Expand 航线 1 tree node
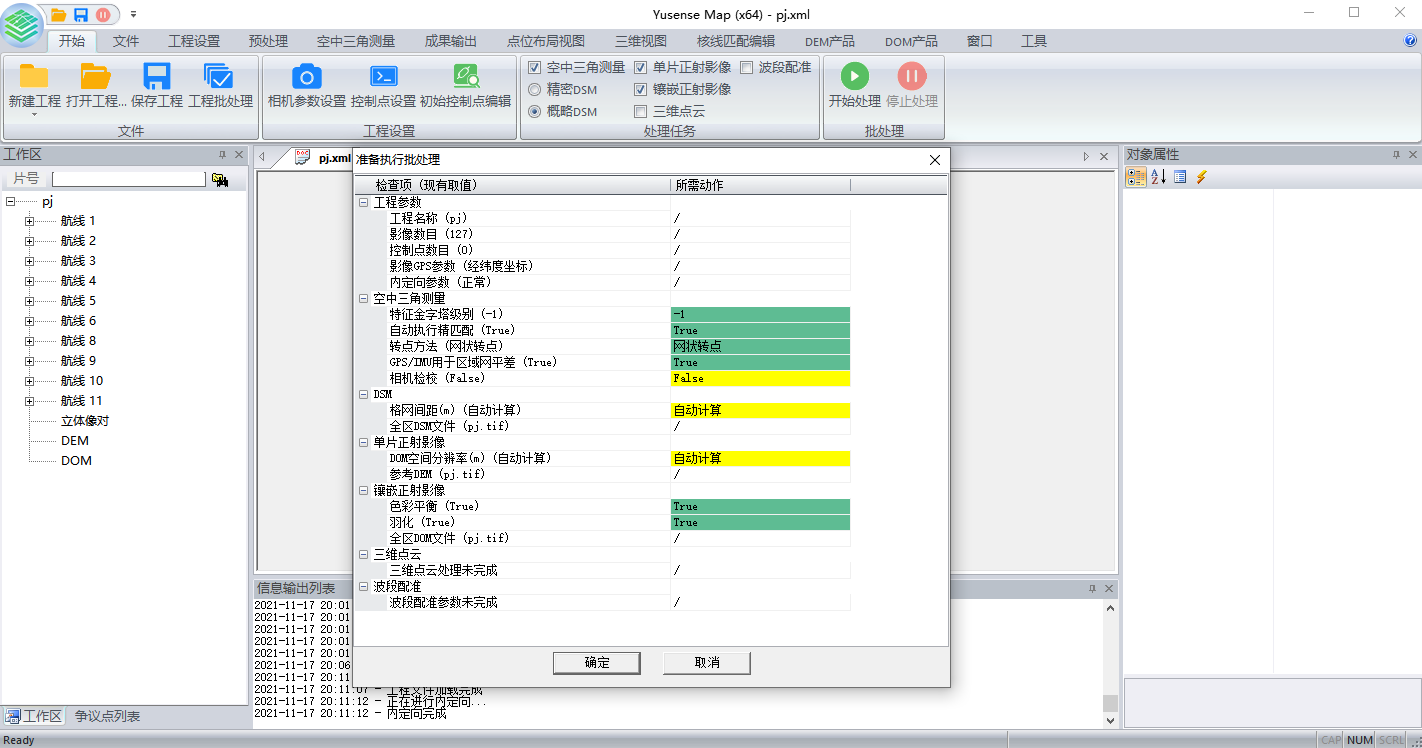This screenshot has height=748, width=1422. (29, 221)
